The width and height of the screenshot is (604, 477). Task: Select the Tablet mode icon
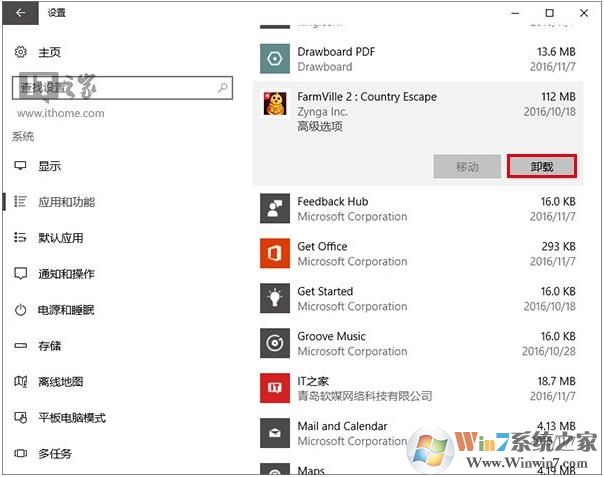[20, 417]
